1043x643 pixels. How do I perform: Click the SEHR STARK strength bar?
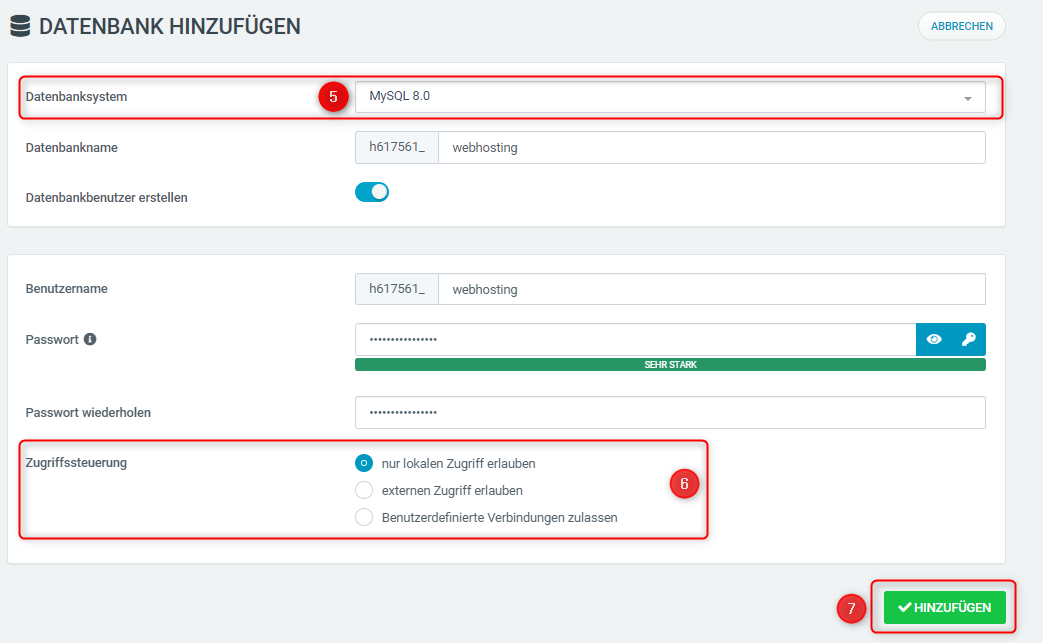click(670, 363)
